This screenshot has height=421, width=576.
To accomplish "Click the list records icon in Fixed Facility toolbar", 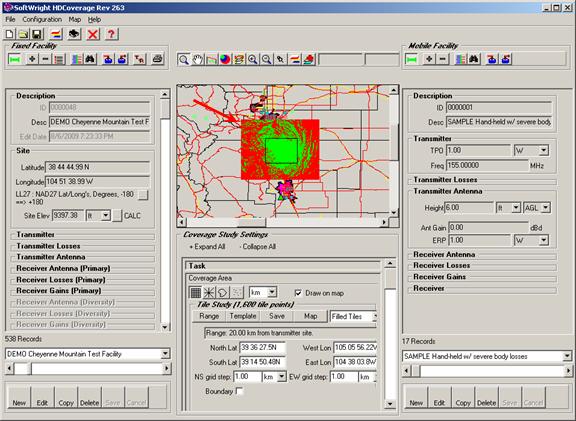I will 59,59.
